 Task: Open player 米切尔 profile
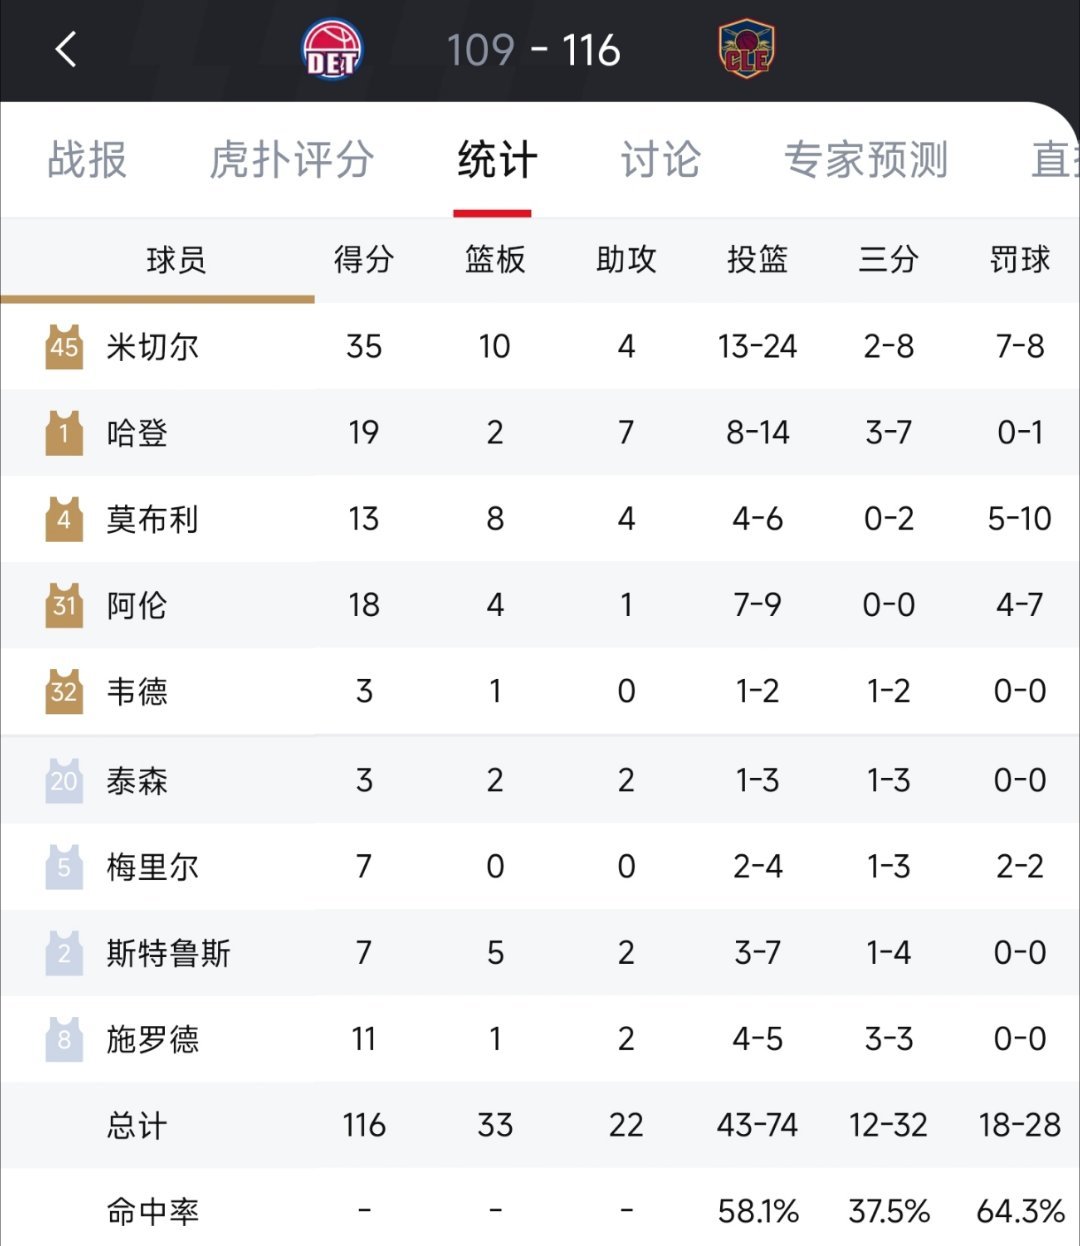[x=153, y=347]
